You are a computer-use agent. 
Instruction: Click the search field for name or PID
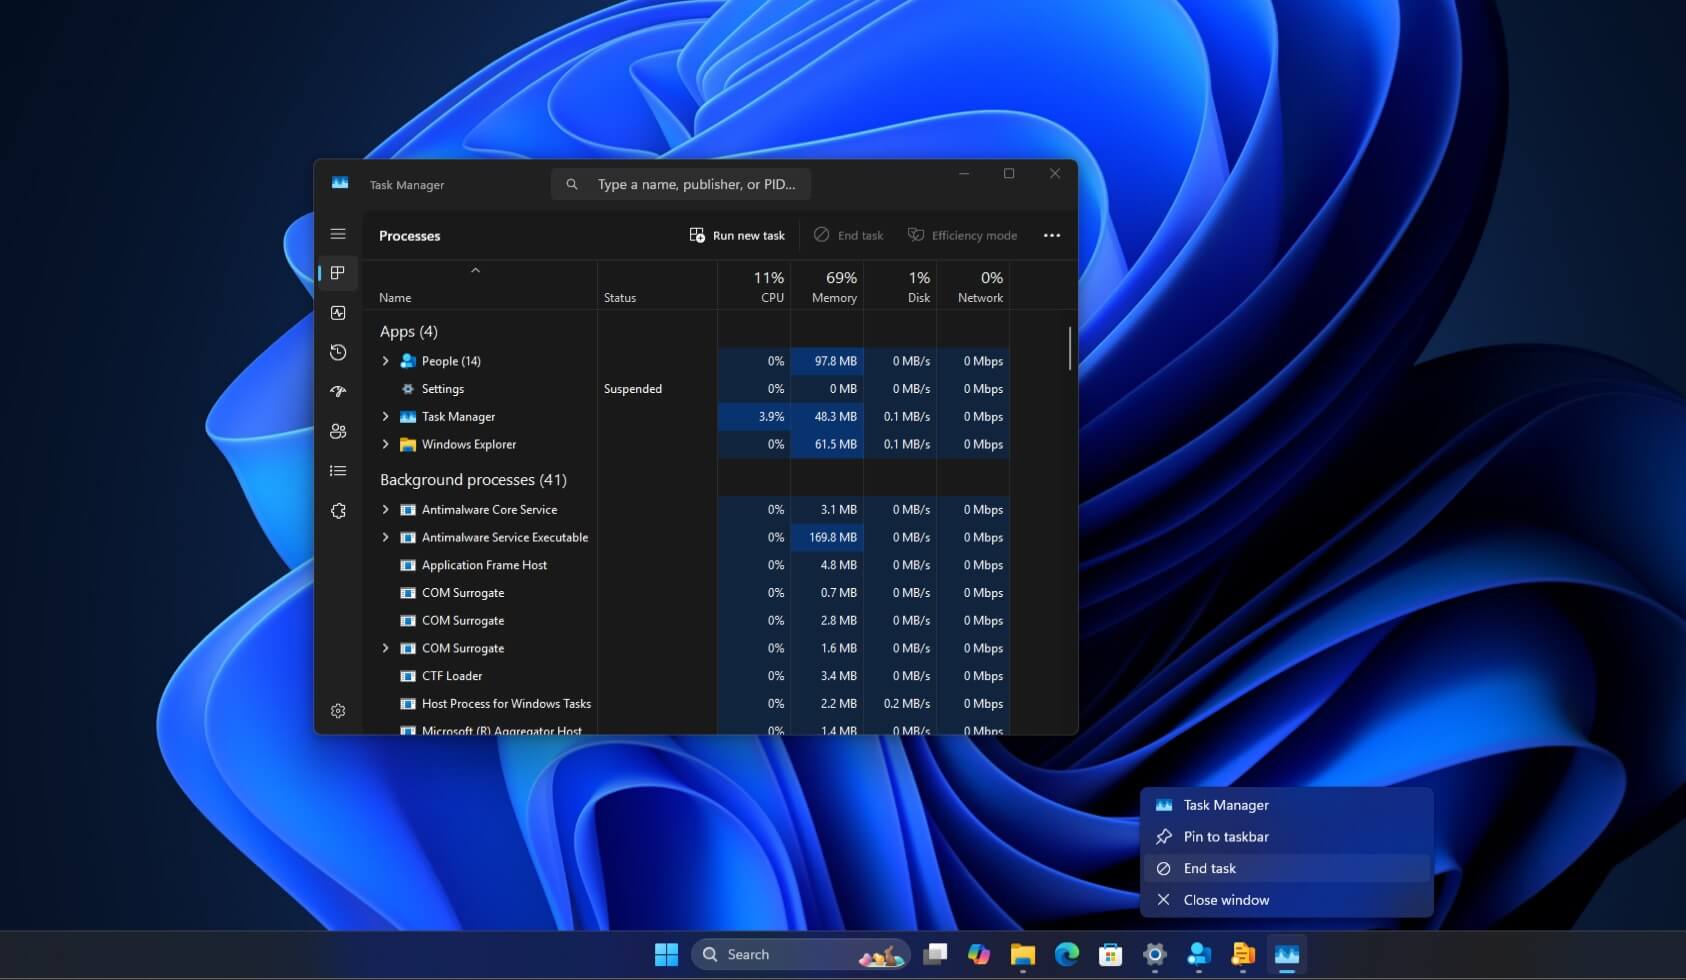681,184
